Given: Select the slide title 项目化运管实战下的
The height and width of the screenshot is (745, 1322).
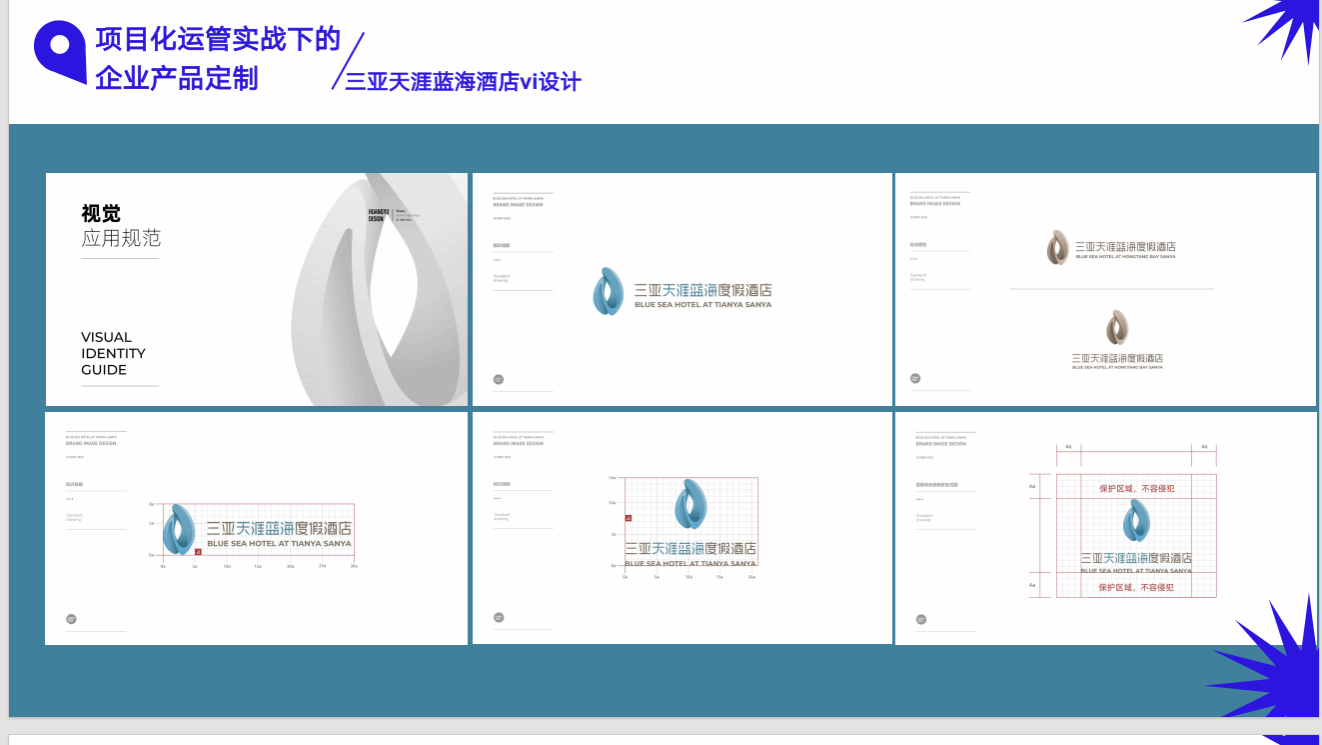Looking at the screenshot, I should 218,40.
